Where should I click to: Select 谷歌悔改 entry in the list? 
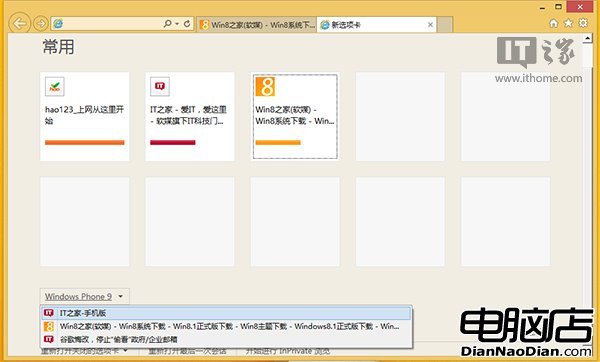[x=226, y=339]
